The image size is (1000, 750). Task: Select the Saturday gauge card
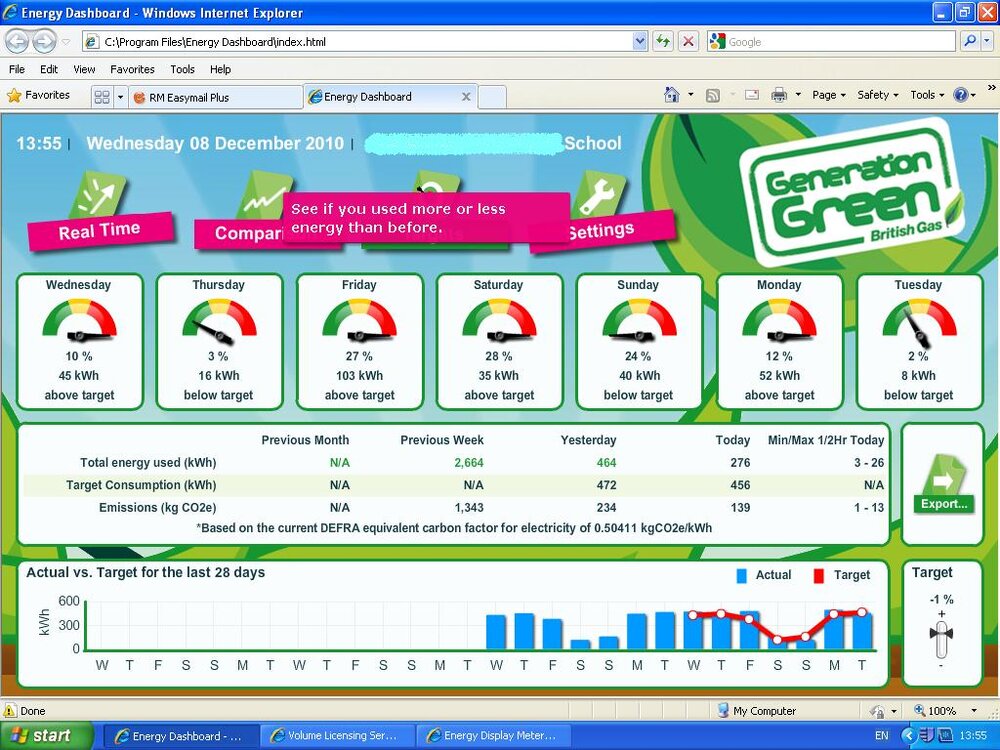pyautogui.click(x=499, y=341)
